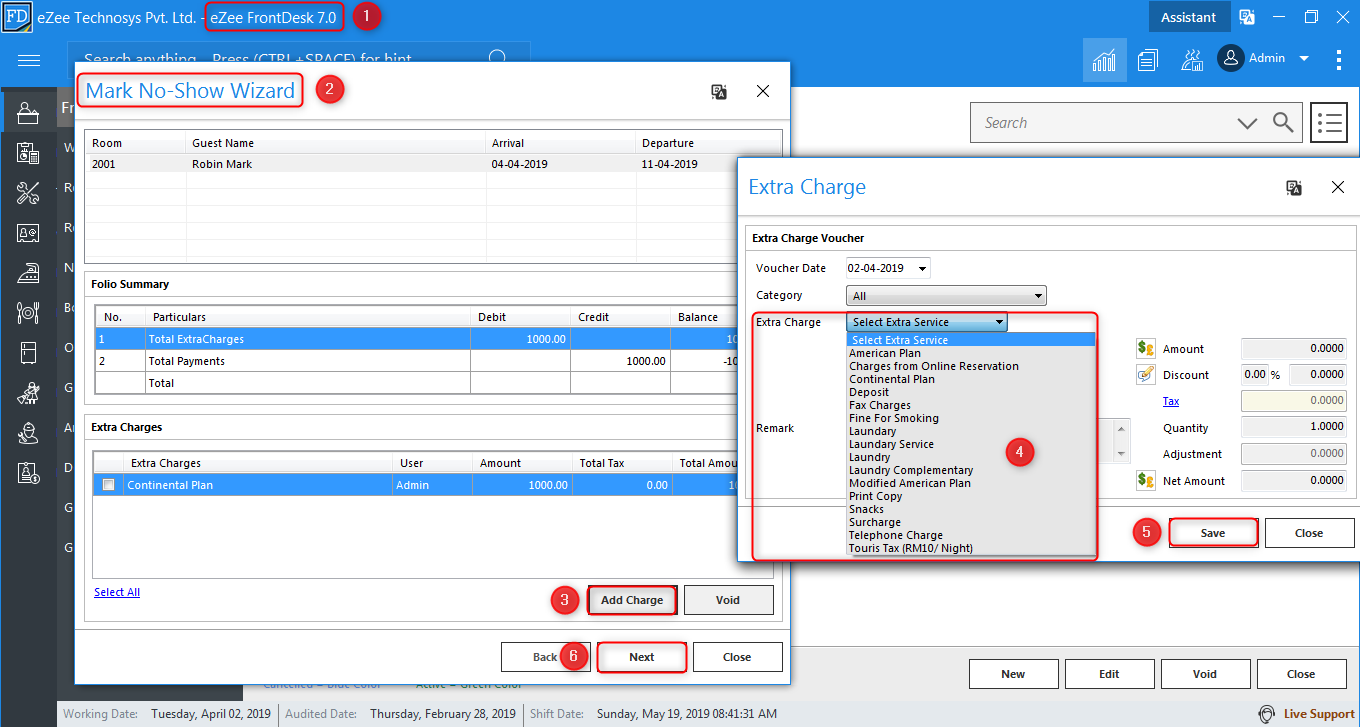Click translate icon in Extra Charge dialog header
This screenshot has width=1360, height=727.
[1294, 187]
